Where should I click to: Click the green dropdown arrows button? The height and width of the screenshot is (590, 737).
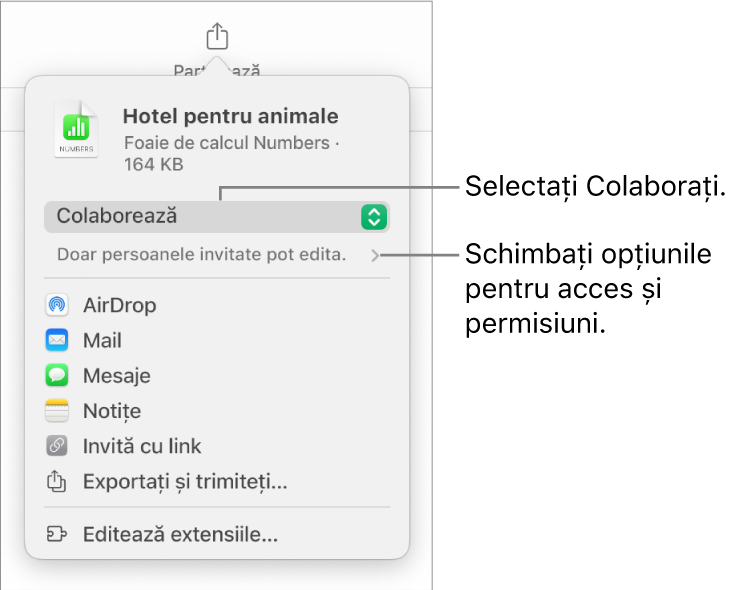[373, 216]
